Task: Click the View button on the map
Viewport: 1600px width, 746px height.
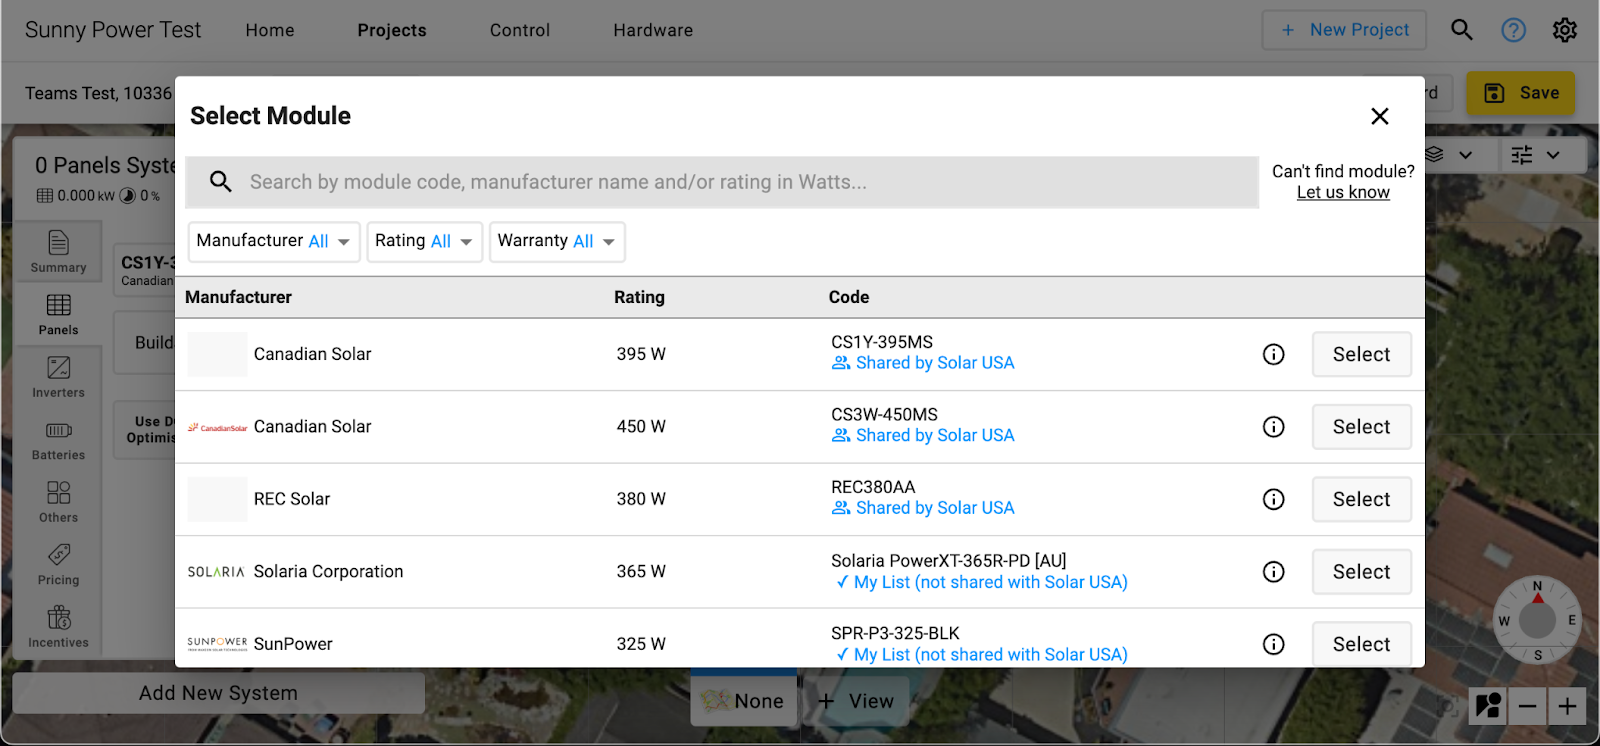Action: [857, 701]
